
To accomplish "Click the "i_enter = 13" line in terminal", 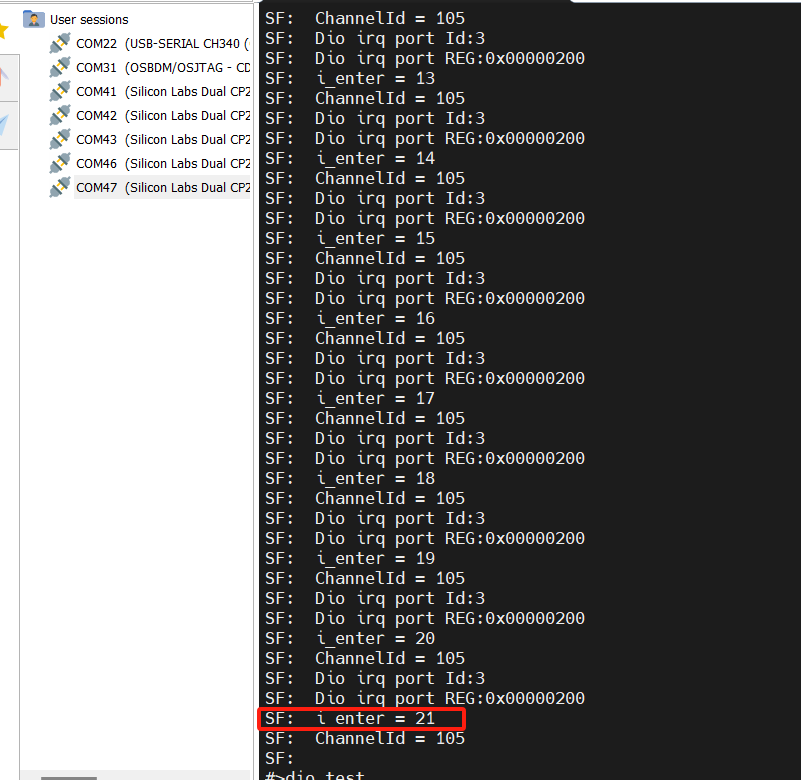I will tap(375, 78).
